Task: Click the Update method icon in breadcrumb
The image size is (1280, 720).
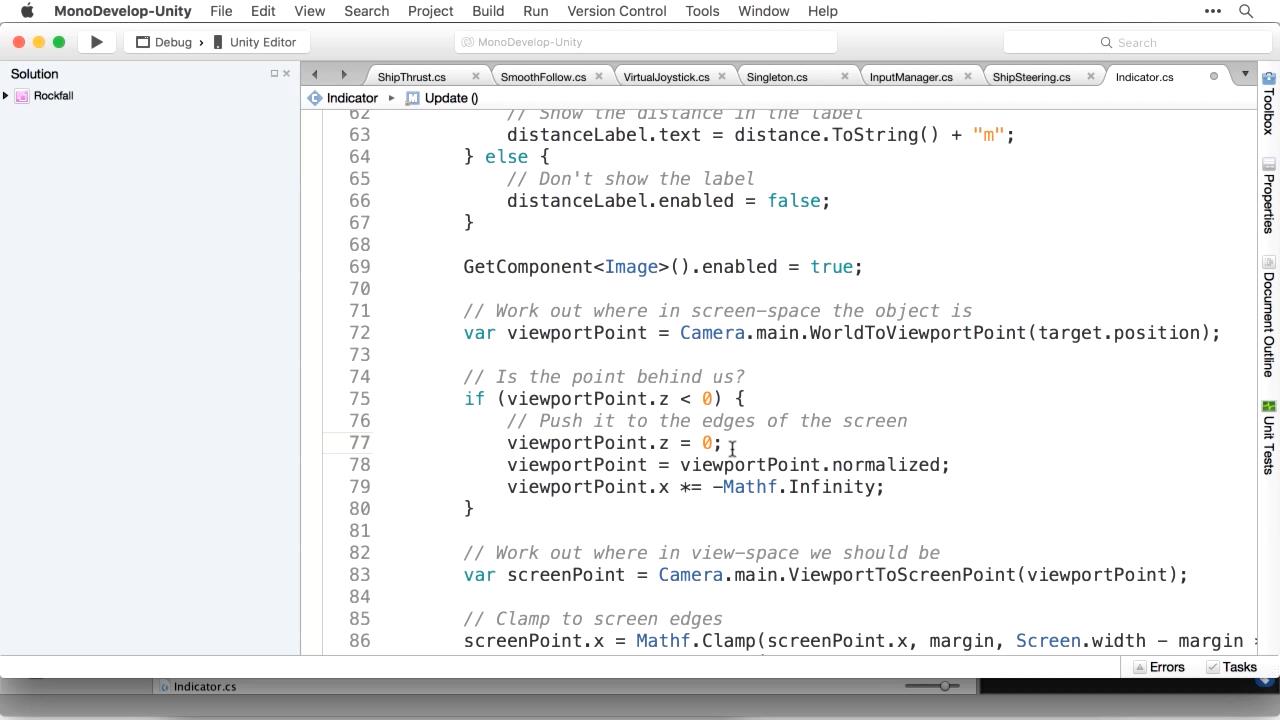Action: coord(412,98)
